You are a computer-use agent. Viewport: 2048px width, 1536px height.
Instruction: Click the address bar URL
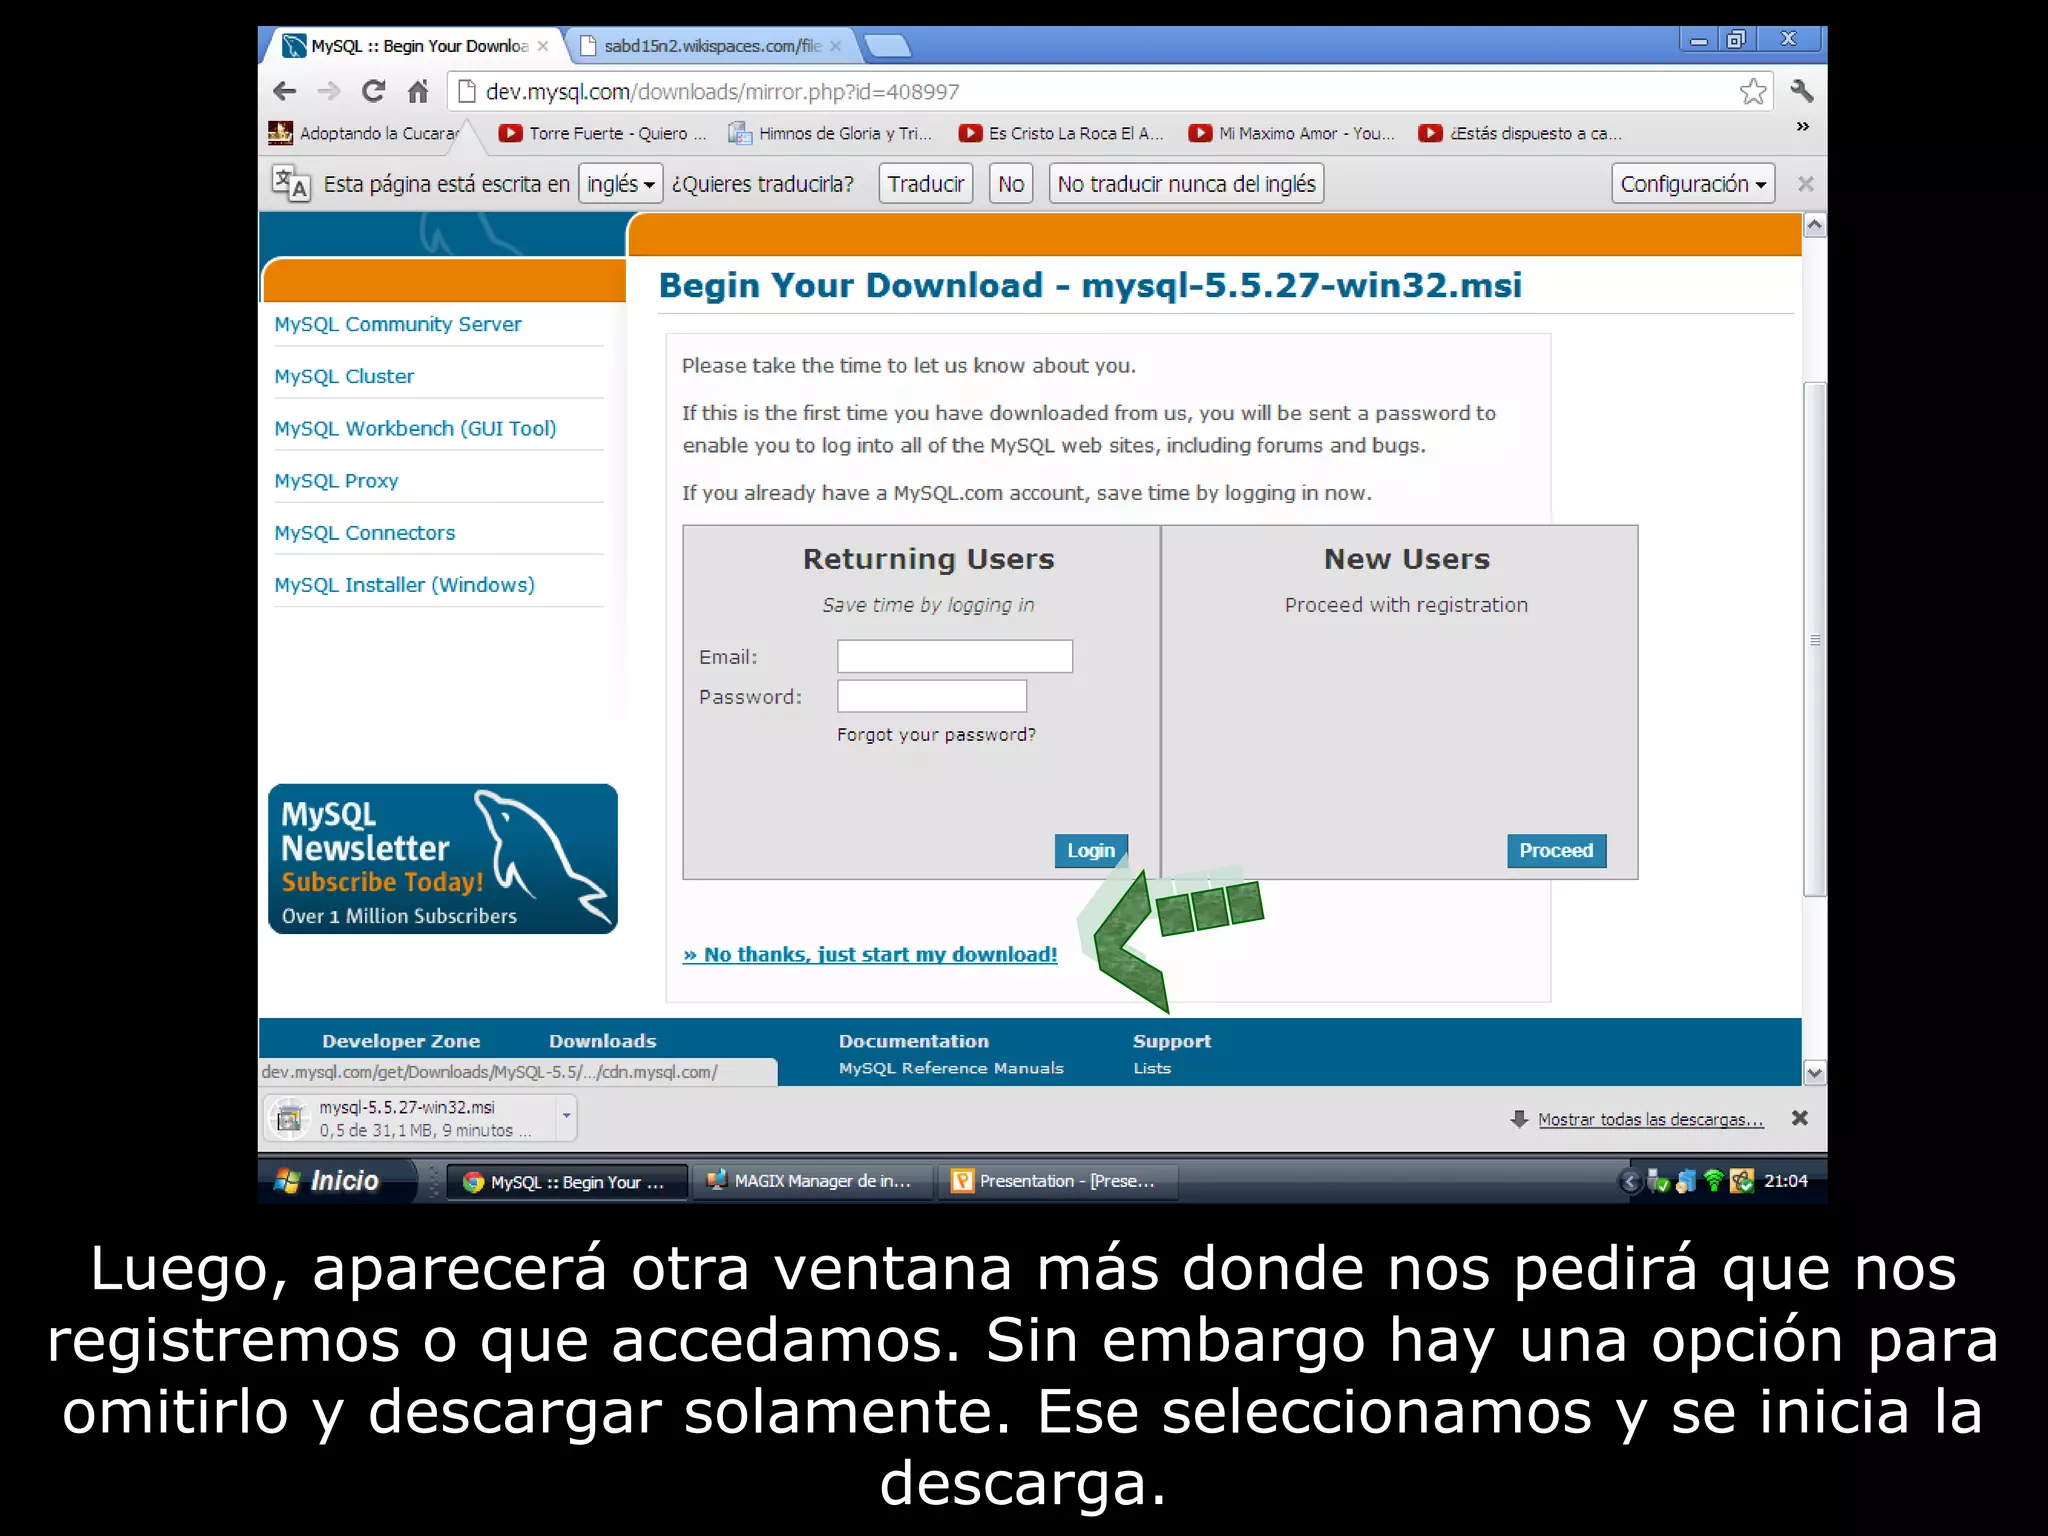click(722, 92)
